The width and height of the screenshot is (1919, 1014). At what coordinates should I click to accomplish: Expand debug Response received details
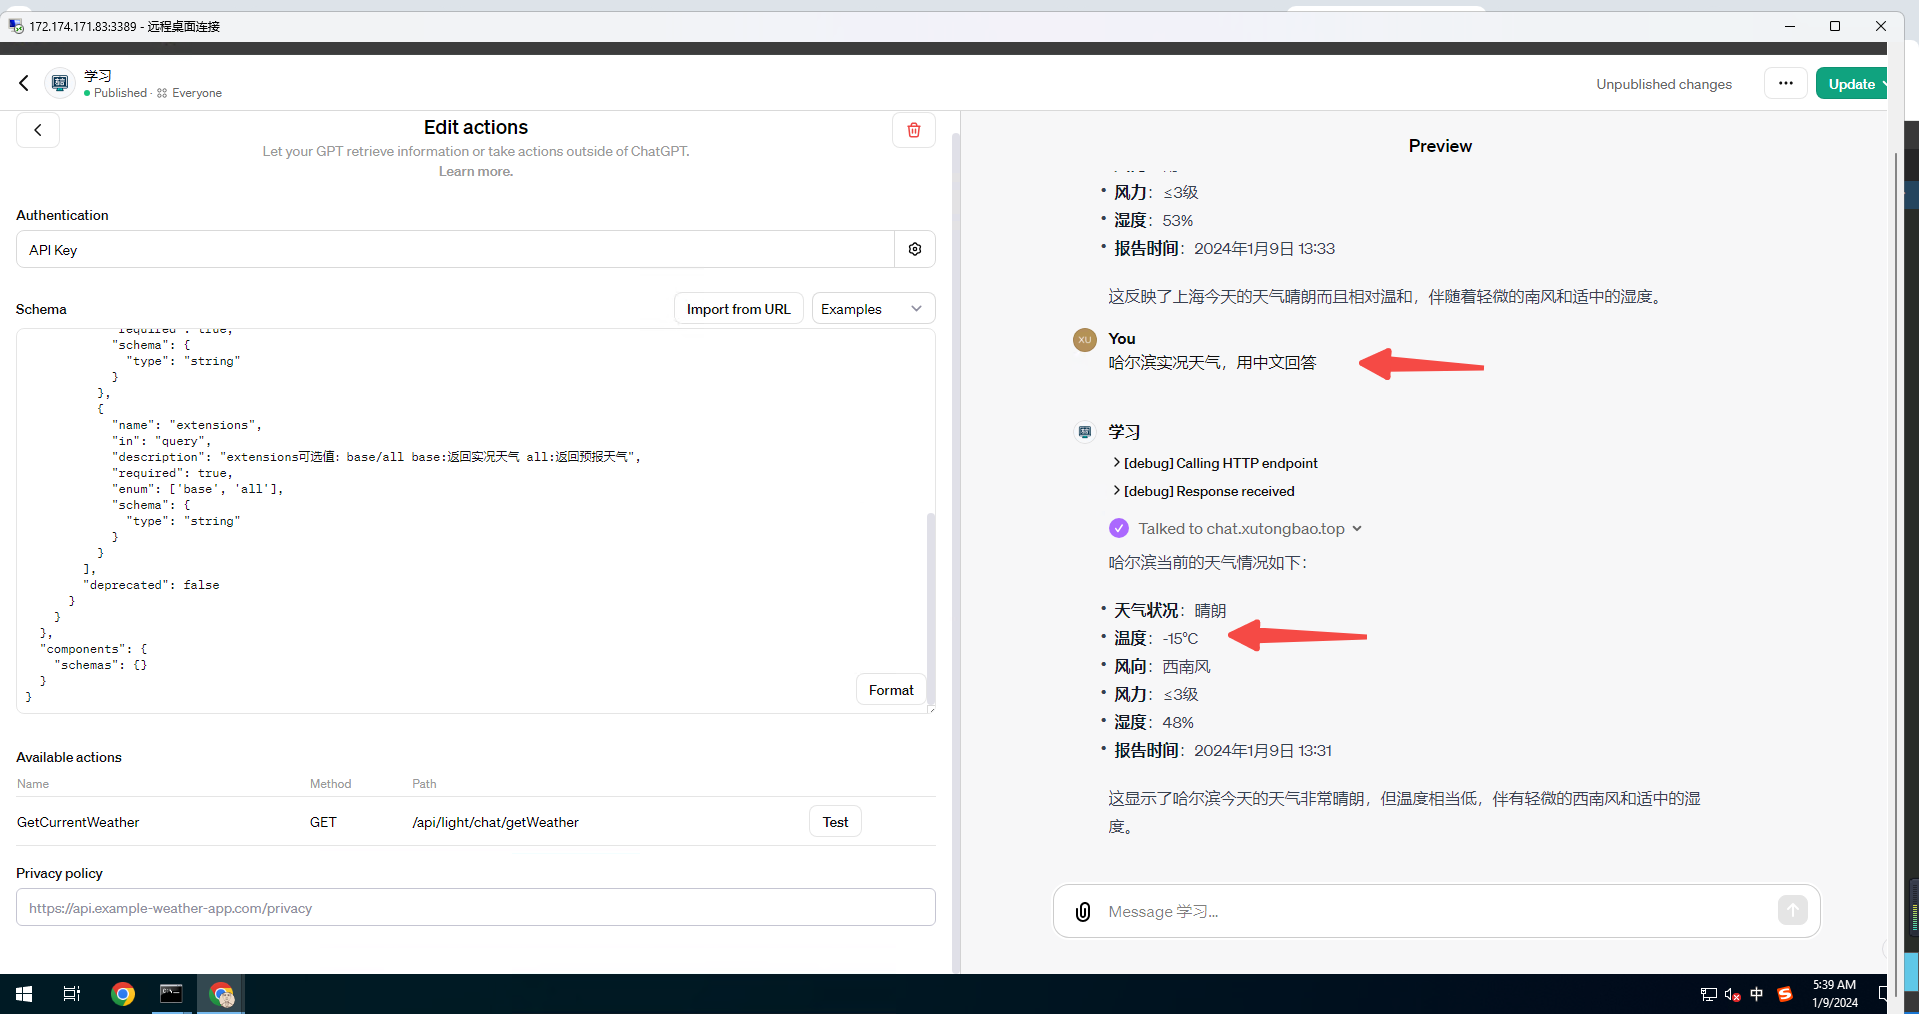click(1203, 491)
